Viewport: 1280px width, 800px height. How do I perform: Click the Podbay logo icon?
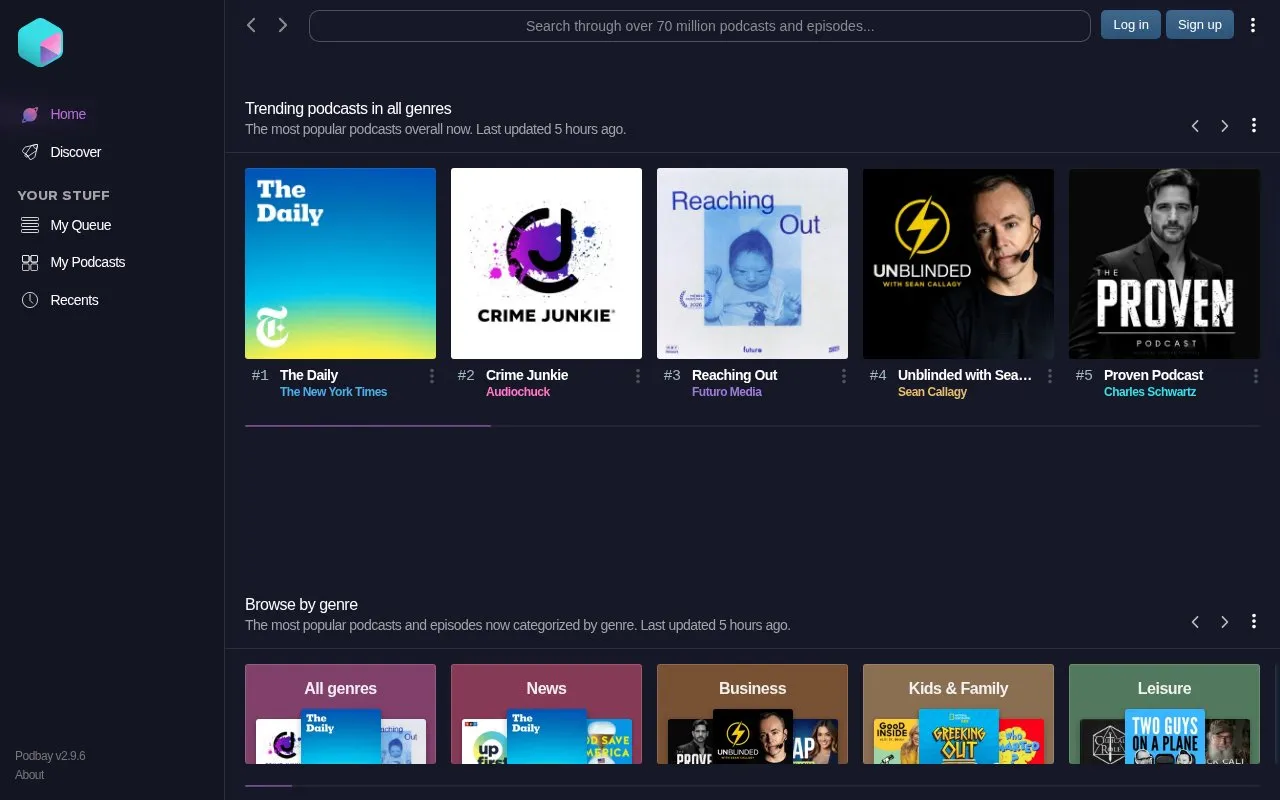click(x=40, y=42)
